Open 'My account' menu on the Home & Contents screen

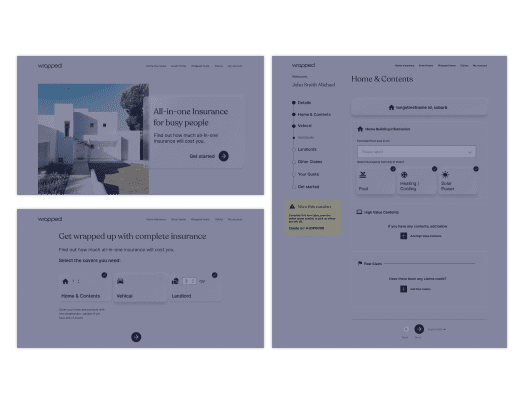pyautogui.click(x=480, y=65)
